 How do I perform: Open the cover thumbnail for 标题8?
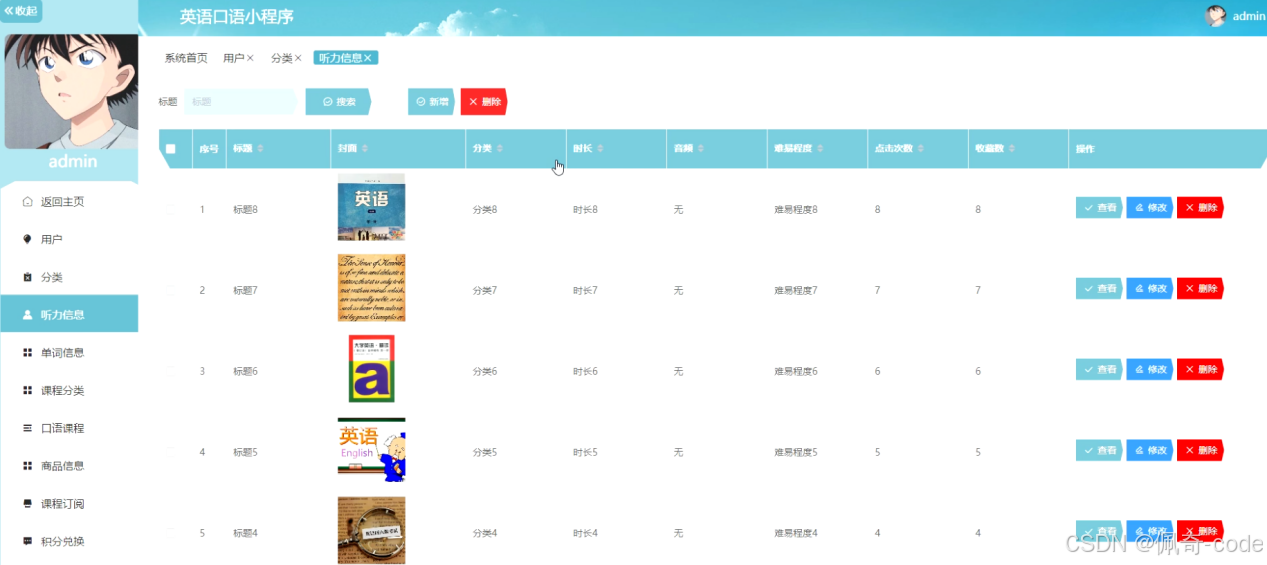tap(371, 207)
